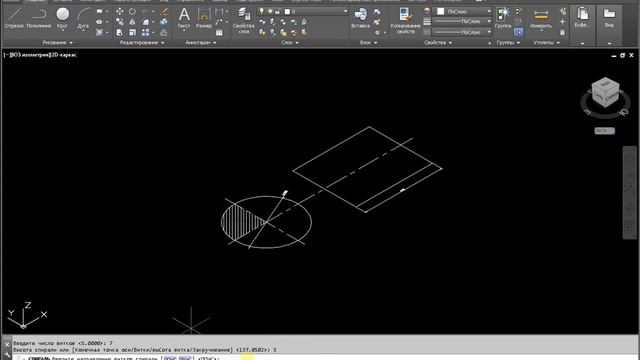Click the Rotate tool icon
Viewport: 640px width, 360px height.
pos(133,11)
